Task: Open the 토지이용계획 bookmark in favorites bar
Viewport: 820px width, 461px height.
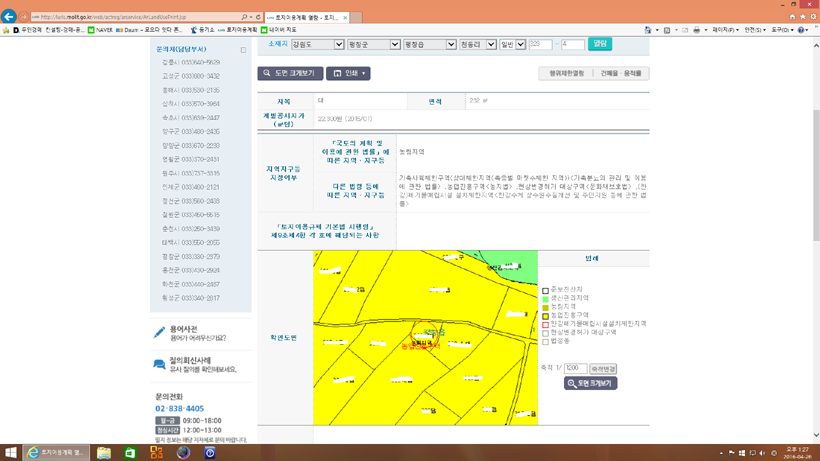Action: 237,30
